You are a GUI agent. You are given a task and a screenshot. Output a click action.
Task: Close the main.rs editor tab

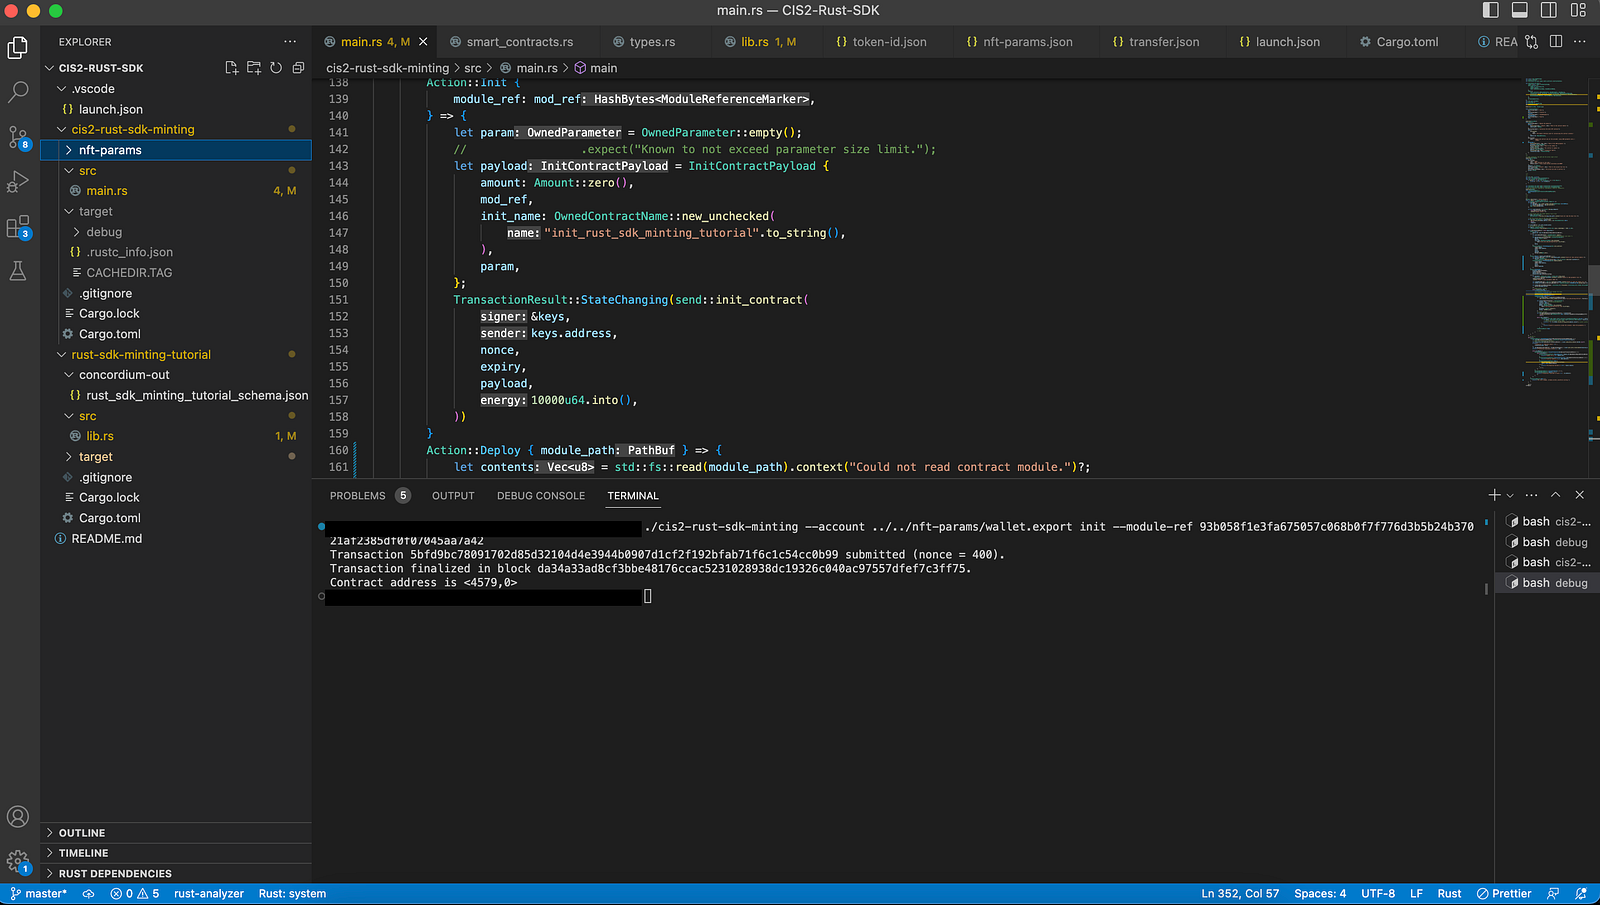423,42
